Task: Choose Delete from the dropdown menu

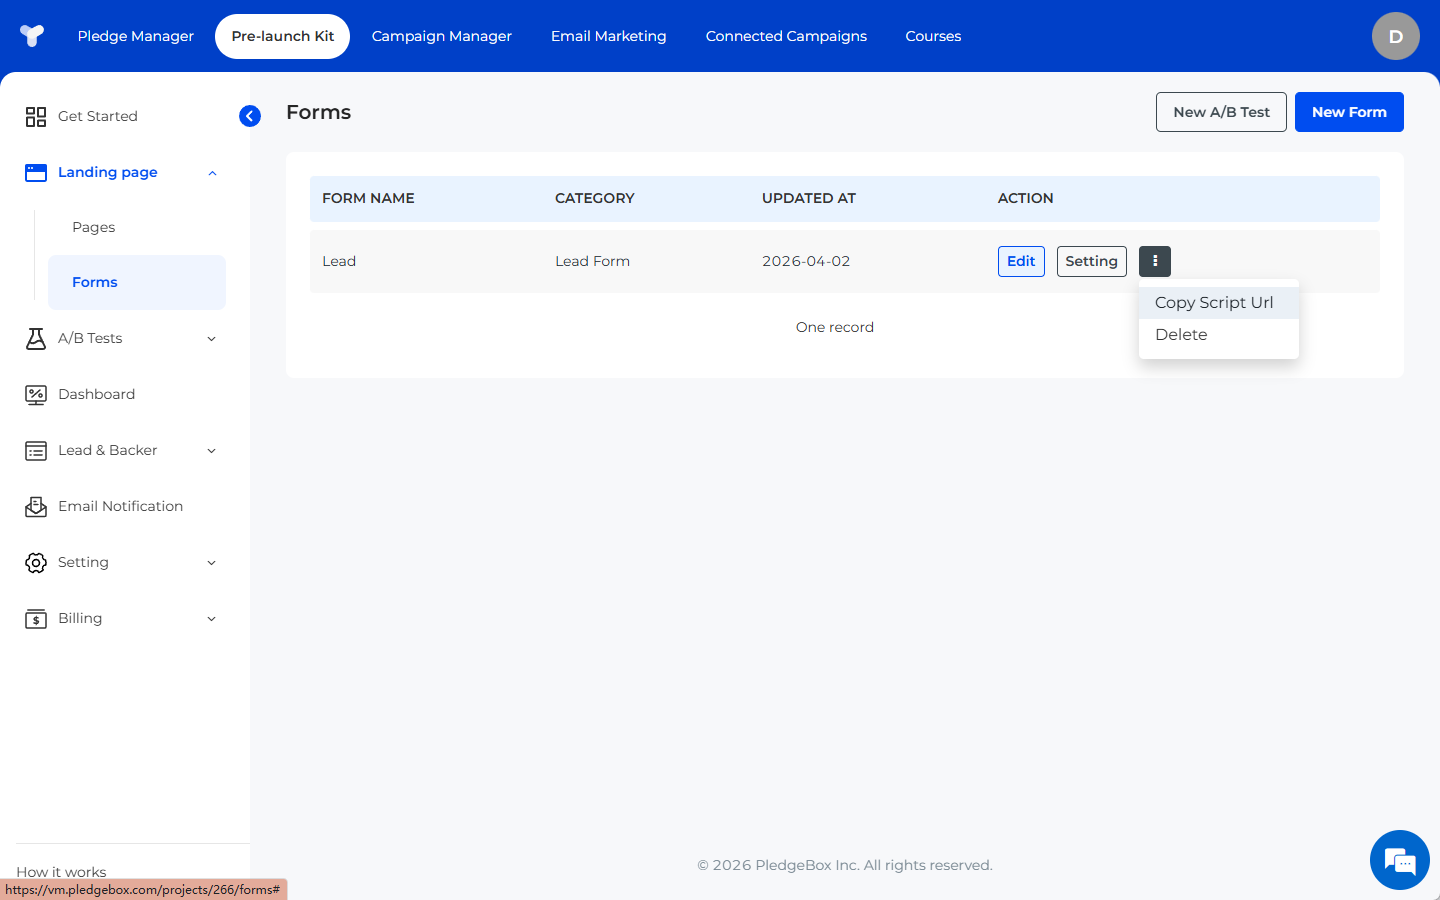Action: point(1181,335)
